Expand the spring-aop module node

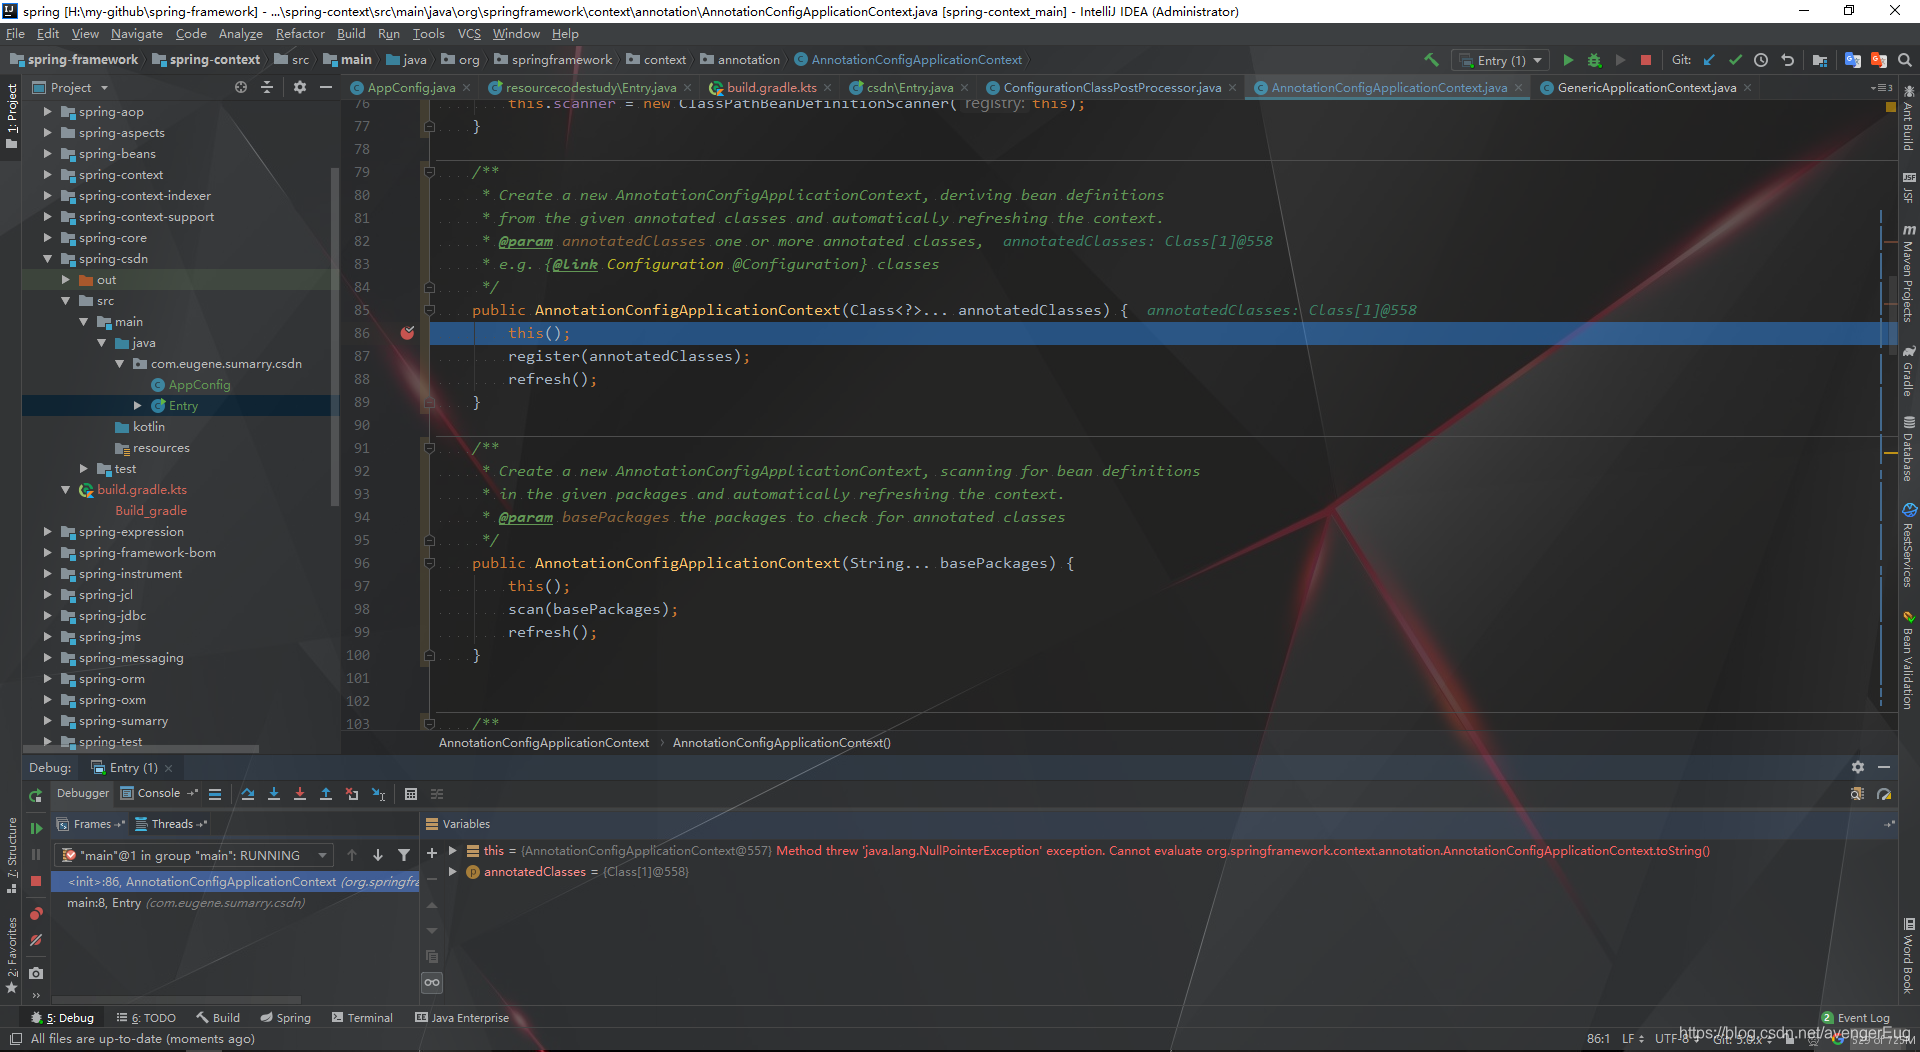tap(47, 112)
